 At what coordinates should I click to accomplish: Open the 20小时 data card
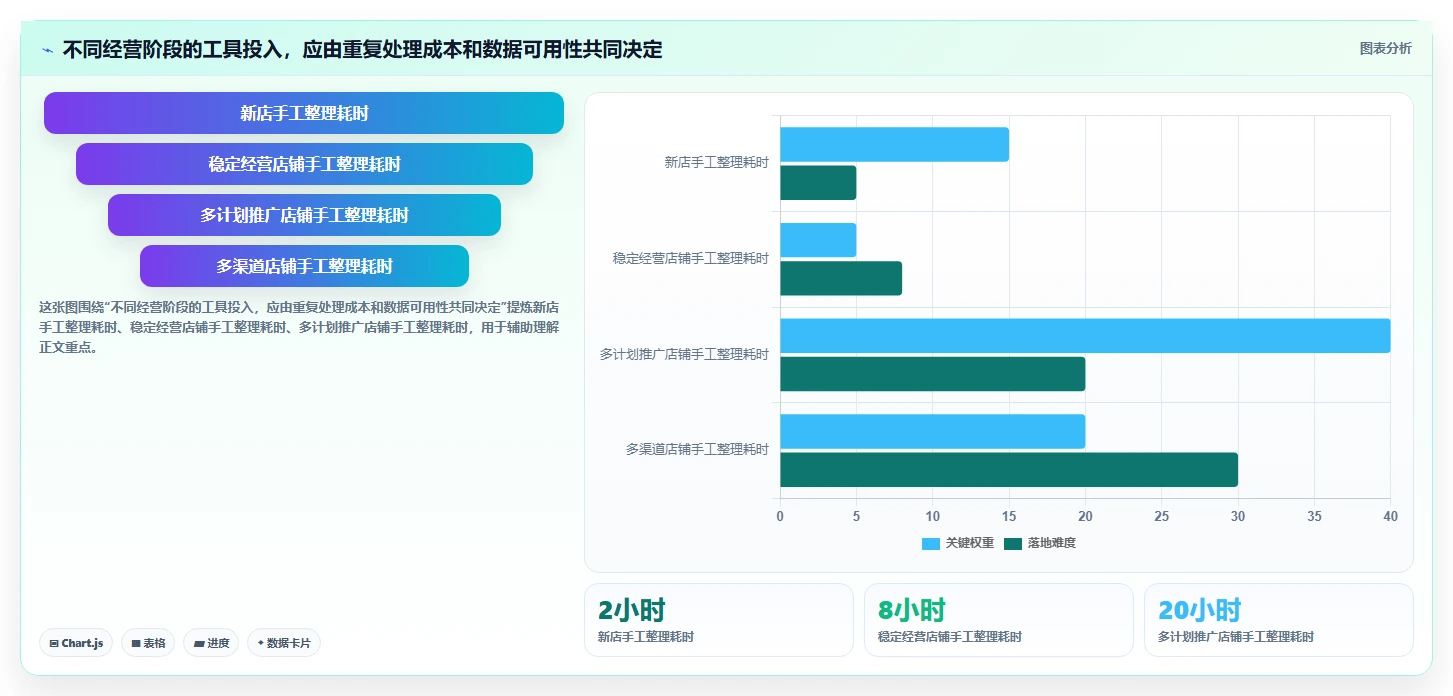[x=1279, y=620]
